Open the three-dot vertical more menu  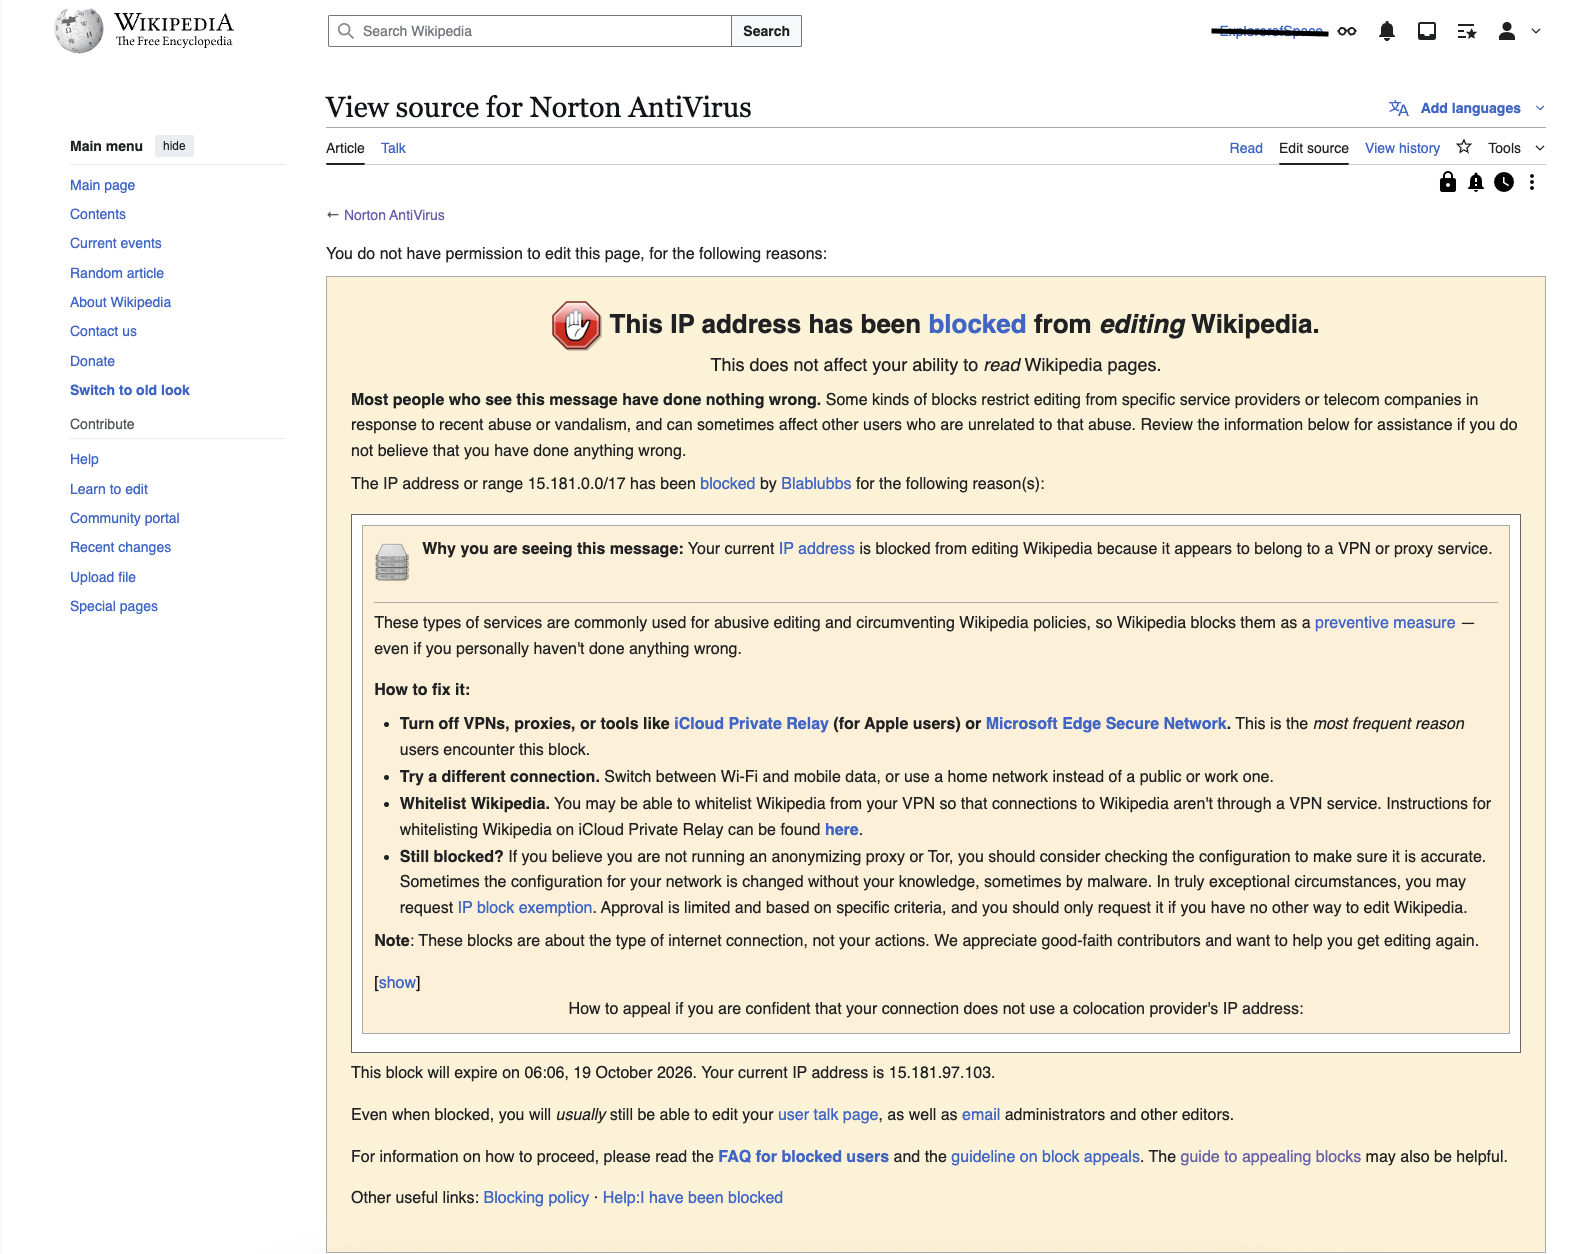tap(1532, 182)
